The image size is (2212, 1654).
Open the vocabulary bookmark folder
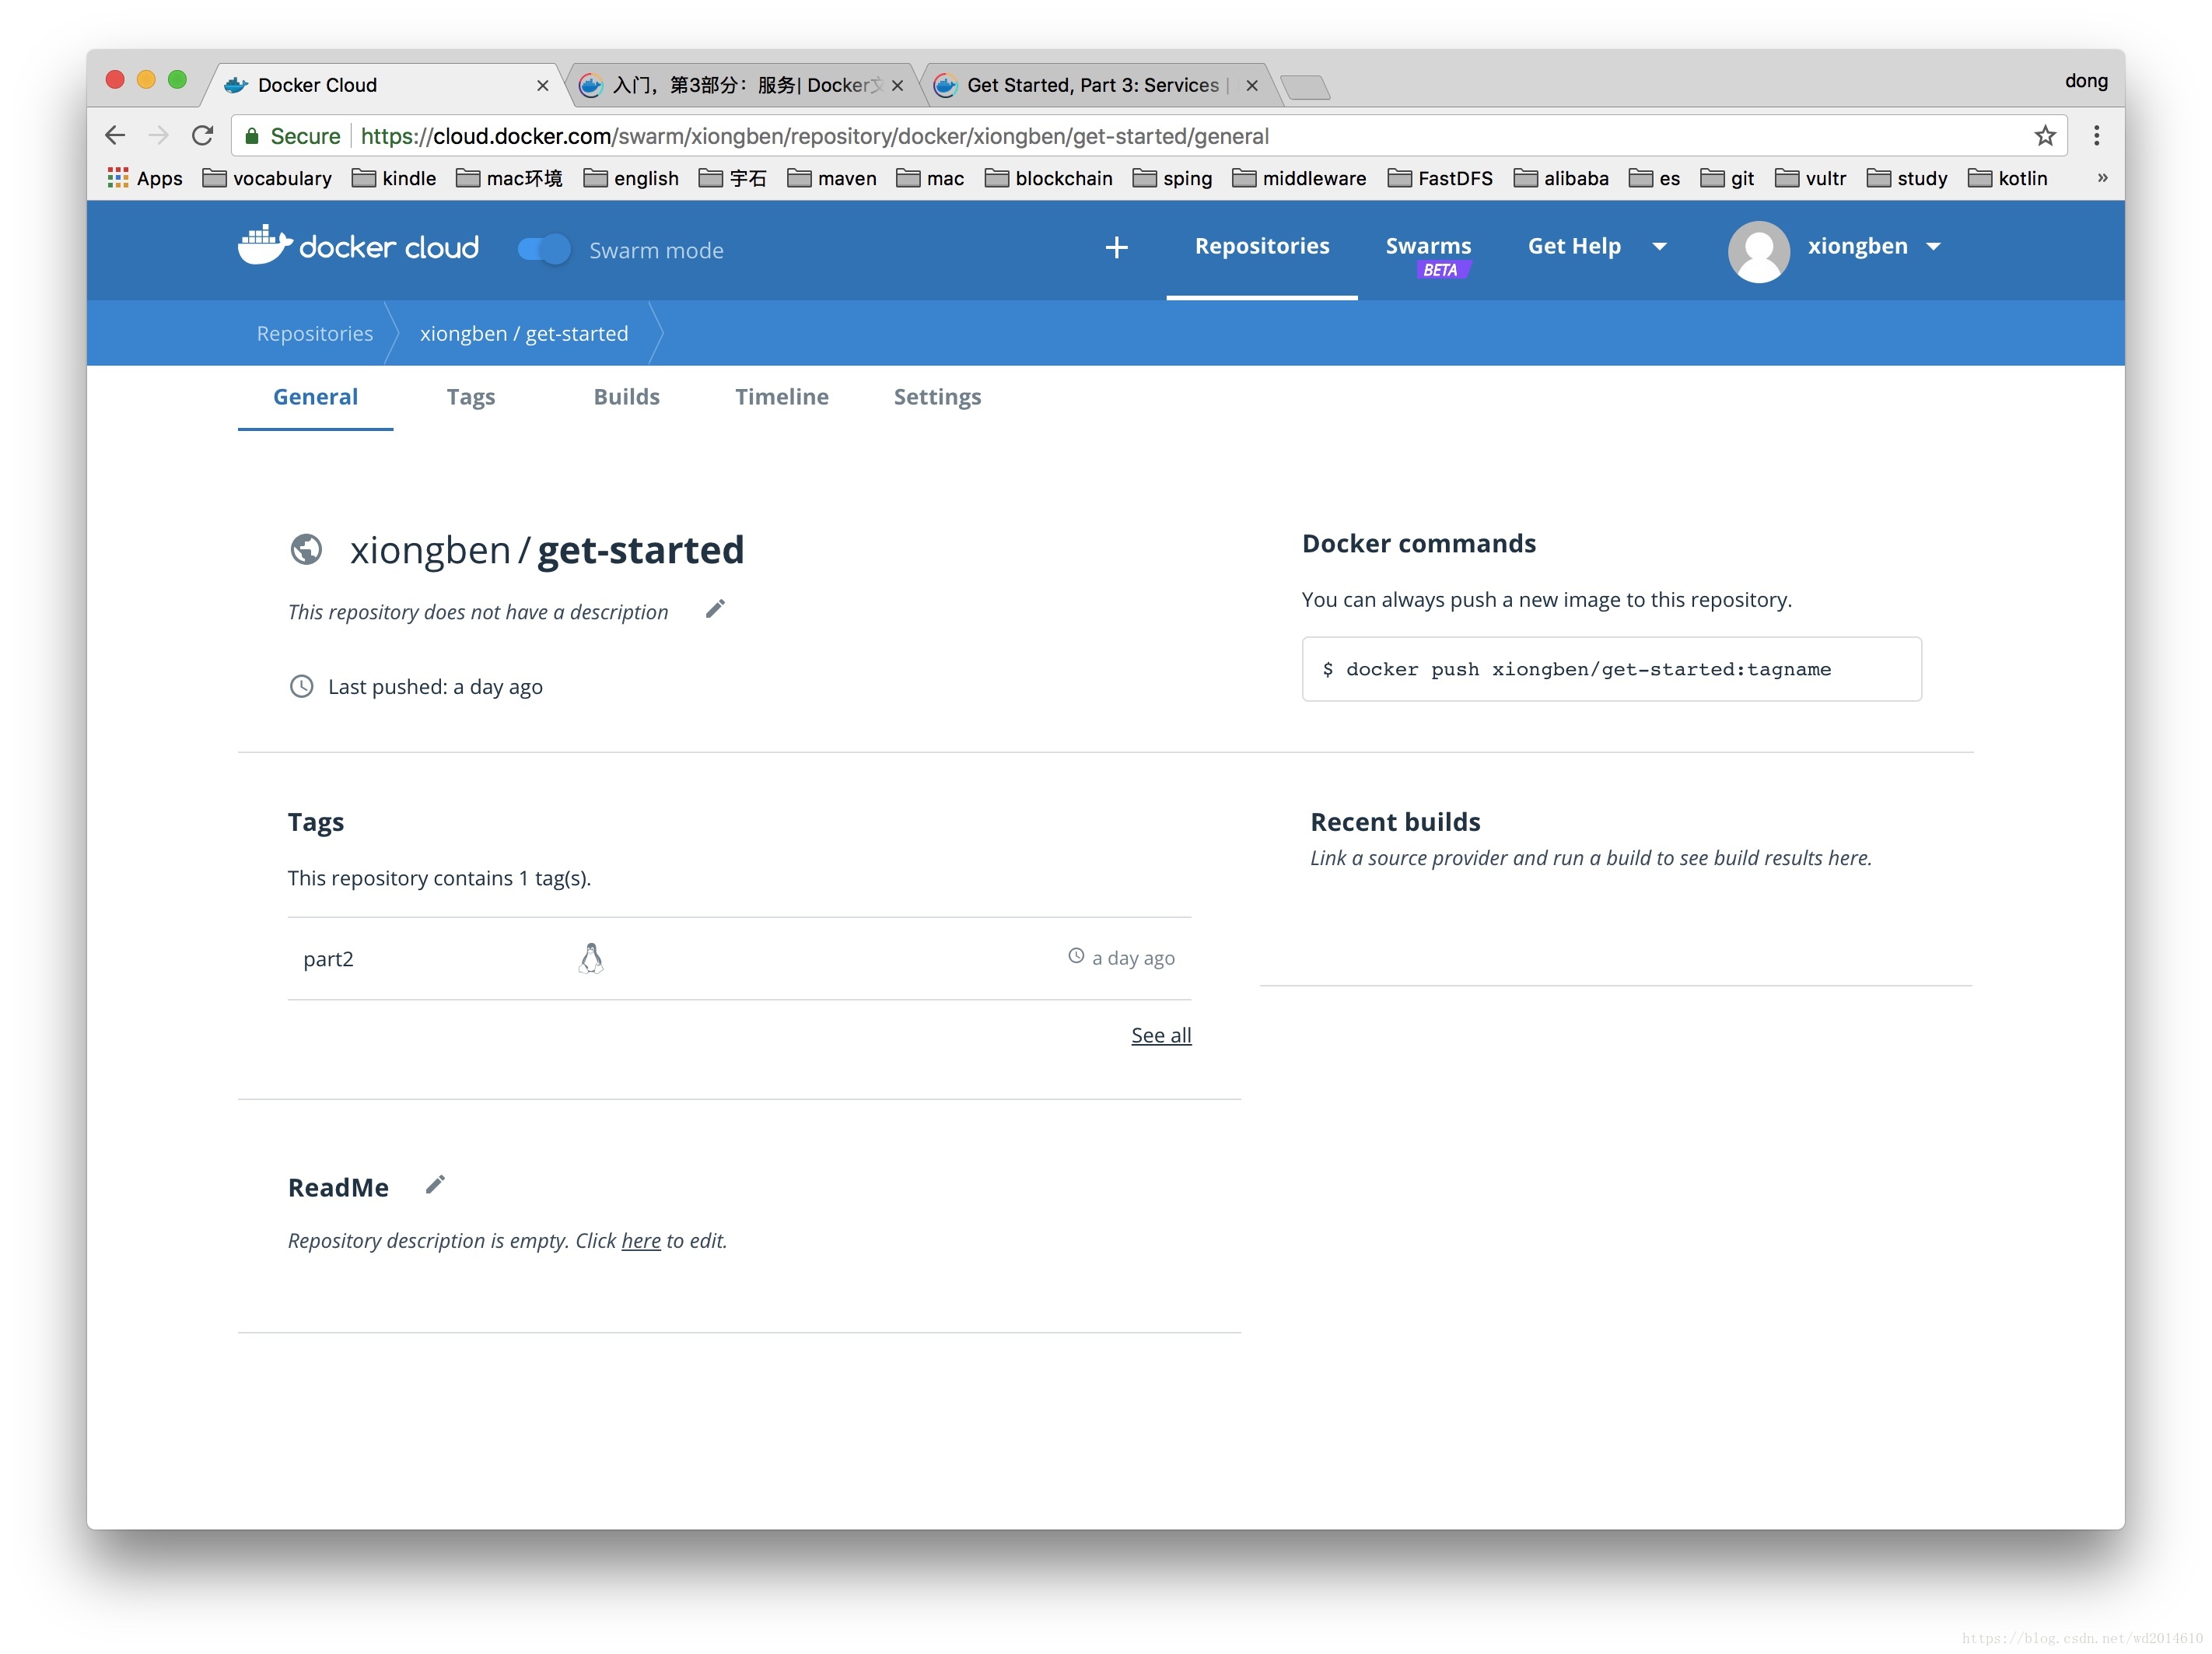(267, 178)
